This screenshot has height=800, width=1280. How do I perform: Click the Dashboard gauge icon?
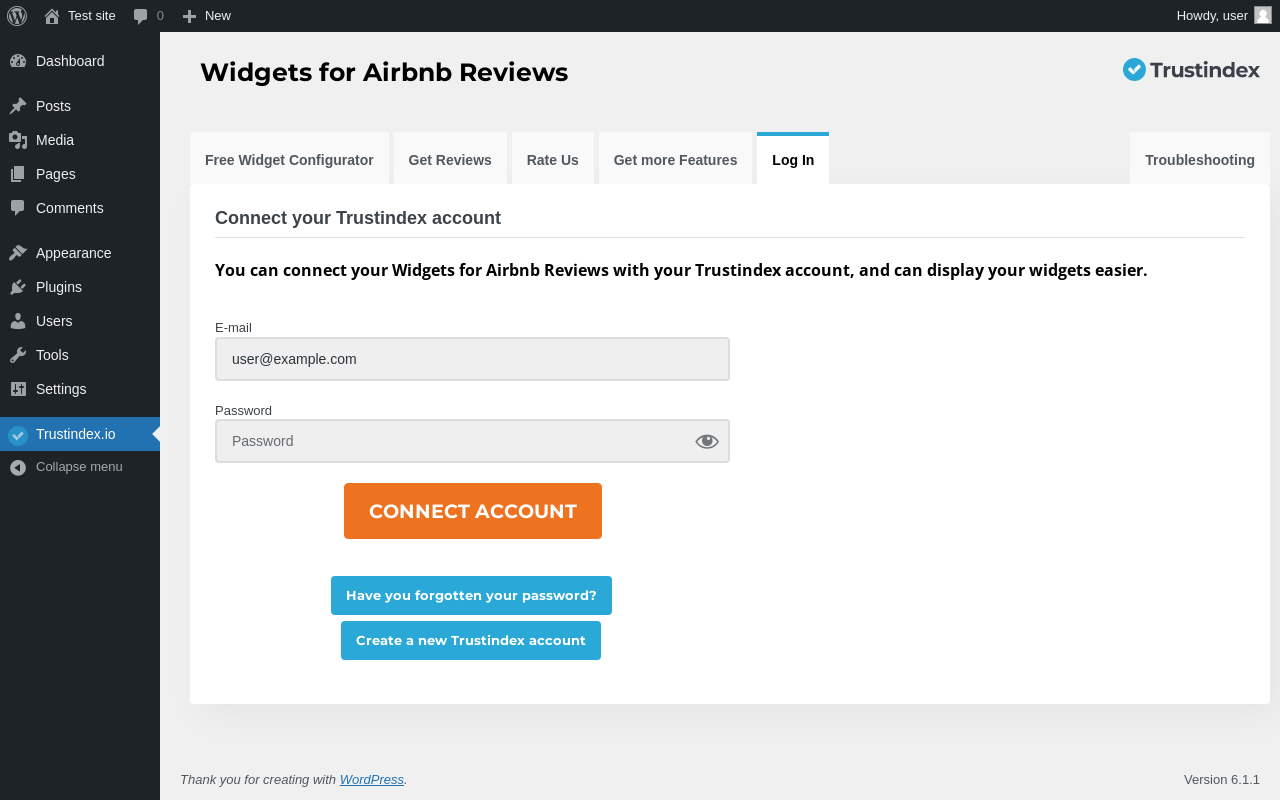click(x=18, y=61)
